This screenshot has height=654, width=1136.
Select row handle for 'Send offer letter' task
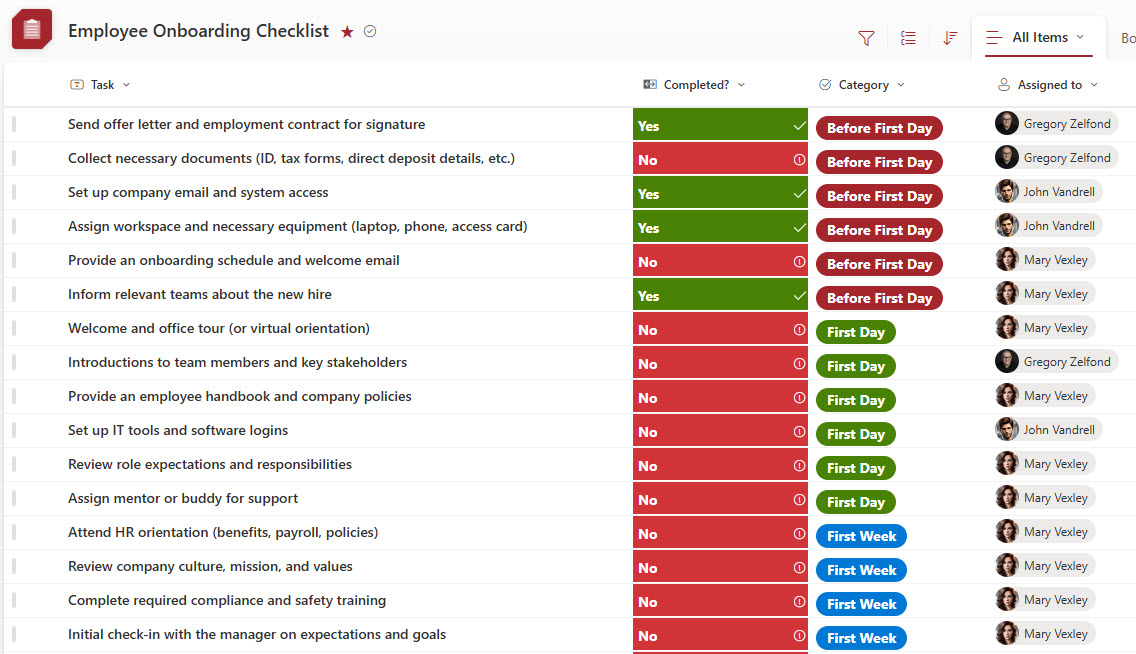point(14,124)
